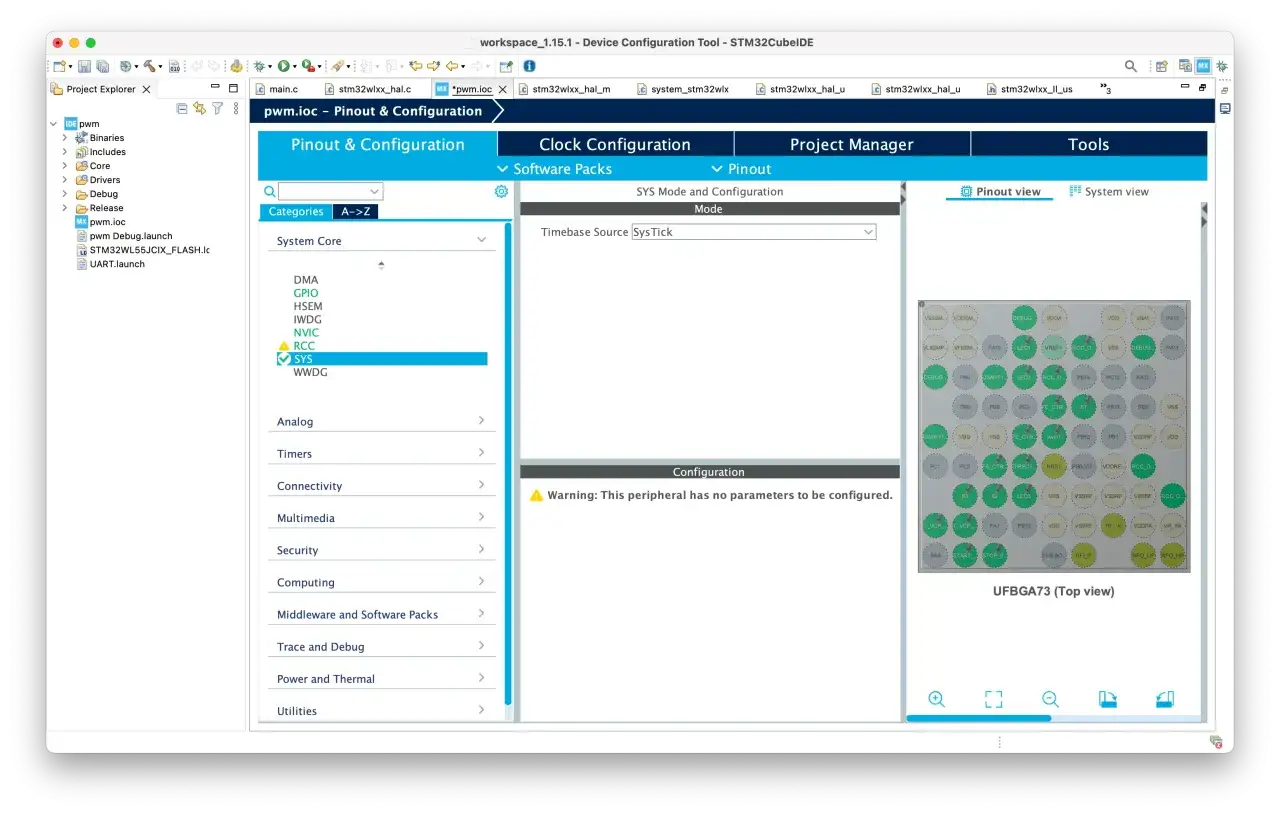Expand the Connectivity category

(x=381, y=485)
